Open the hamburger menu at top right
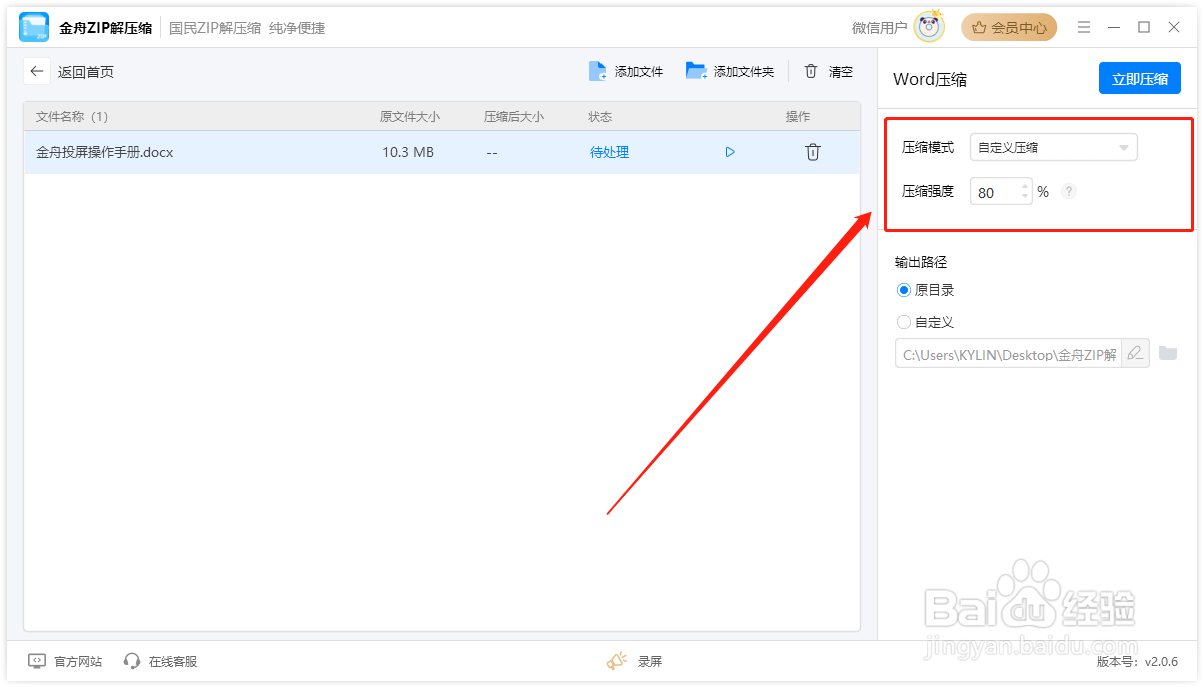Image resolution: width=1204 pixels, height=688 pixels. click(x=1084, y=27)
